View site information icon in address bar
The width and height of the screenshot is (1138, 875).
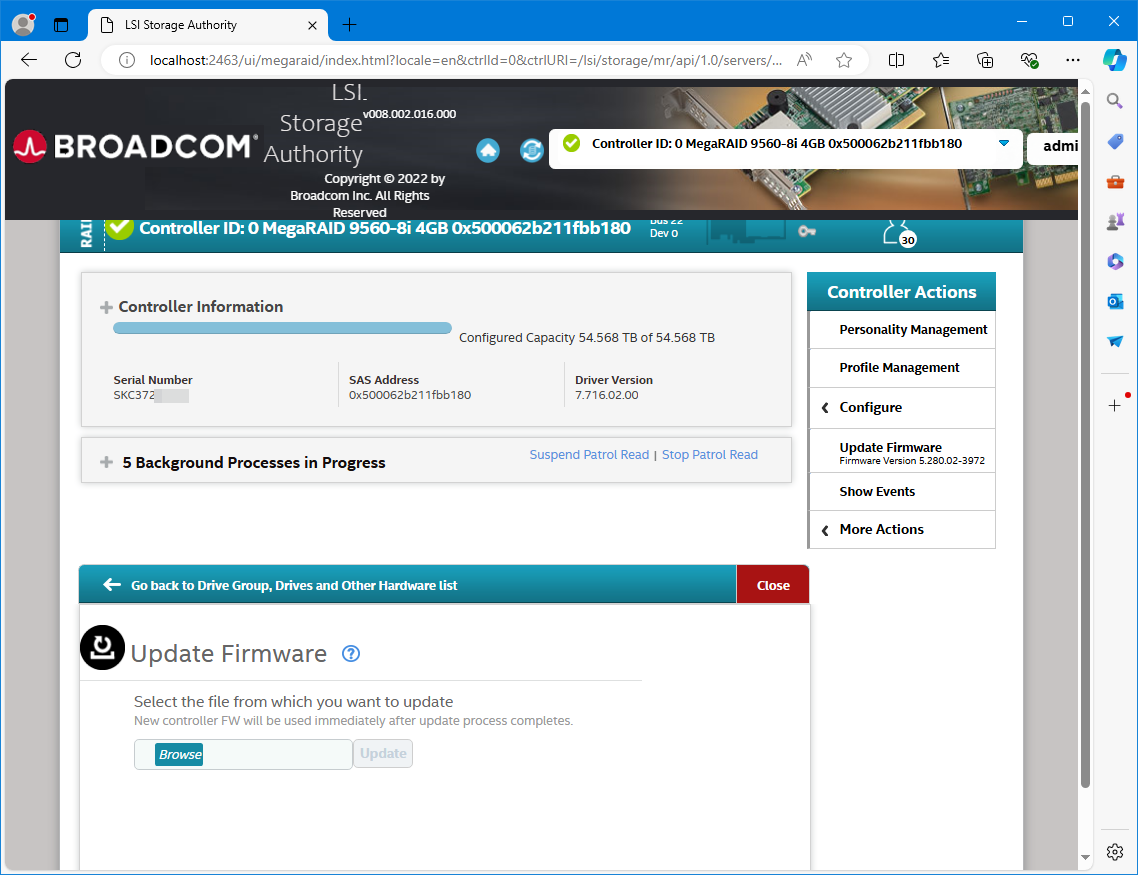(126, 60)
